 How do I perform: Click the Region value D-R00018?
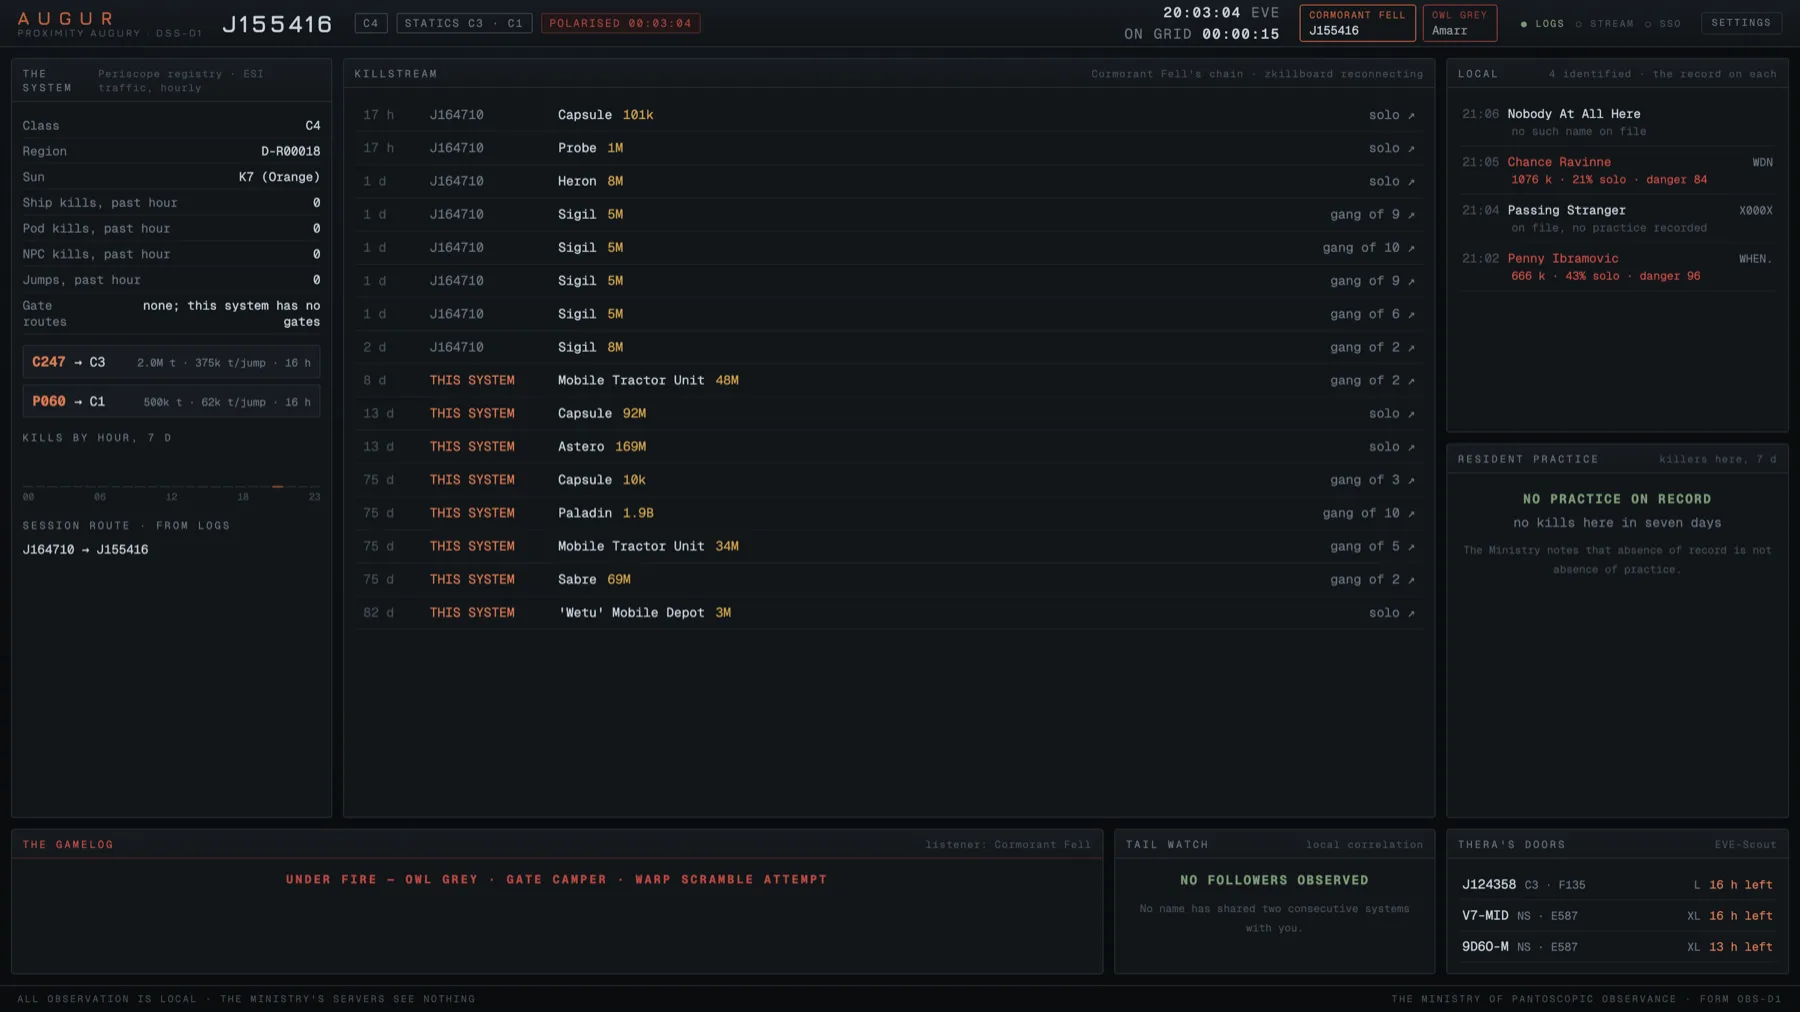(290, 151)
